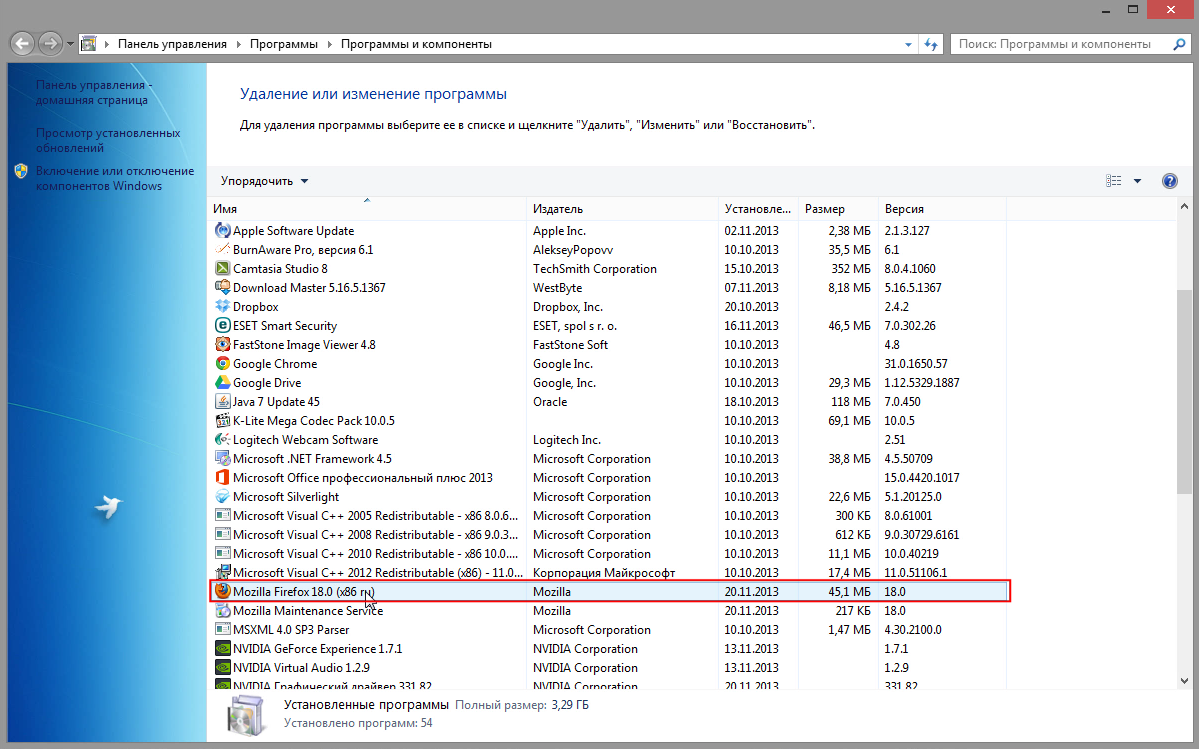Image resolution: width=1199 pixels, height=749 pixels.
Task: Click the Google Chrome icon
Action: (x=223, y=364)
